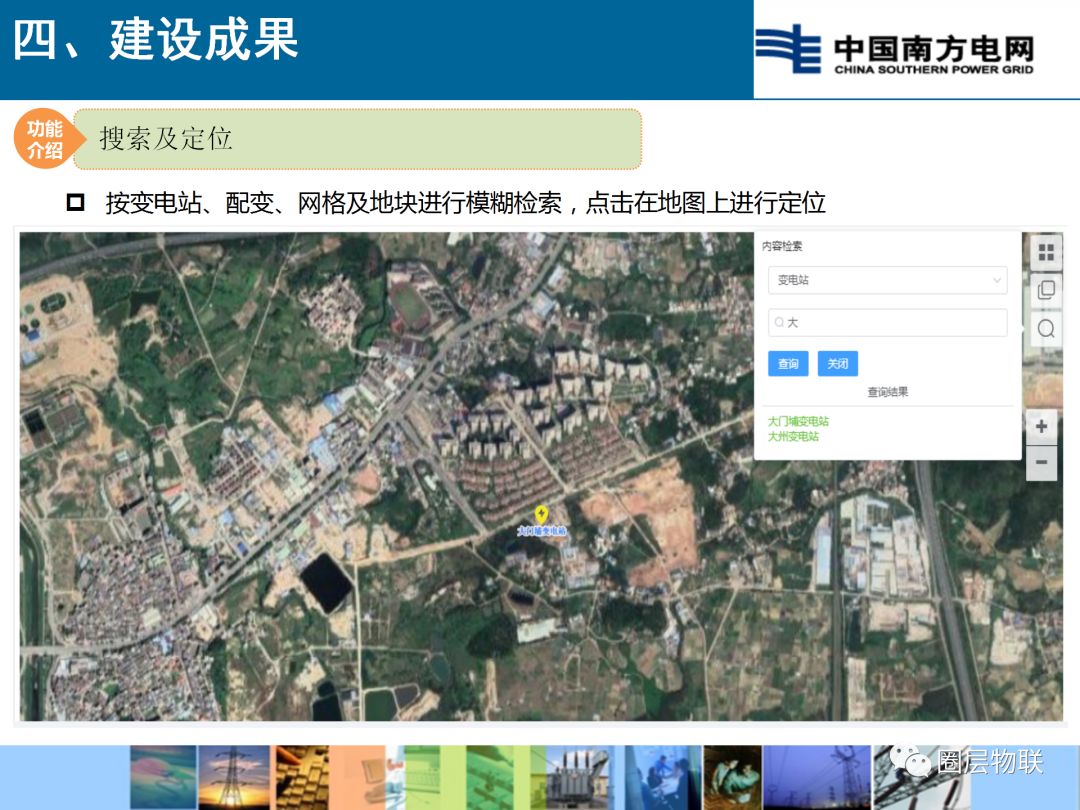Click the search keyword input field containing 大
This screenshot has width=1080, height=810.
887,322
